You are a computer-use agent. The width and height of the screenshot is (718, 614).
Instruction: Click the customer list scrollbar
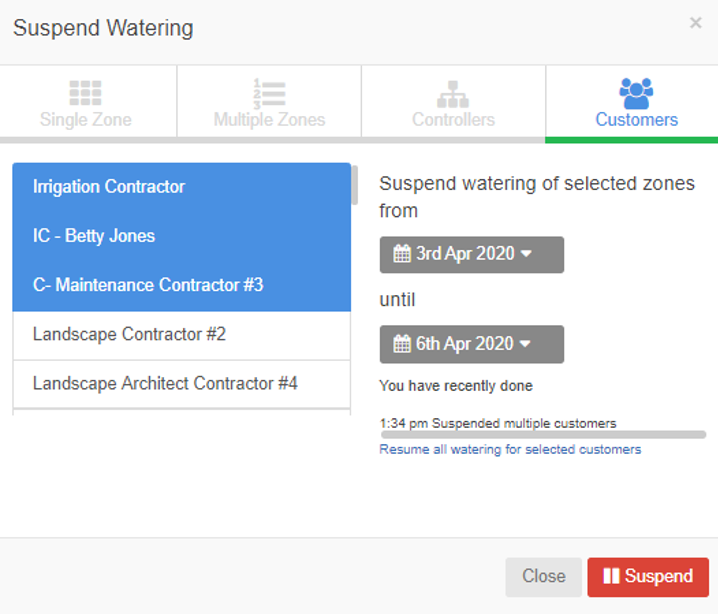pos(354,185)
